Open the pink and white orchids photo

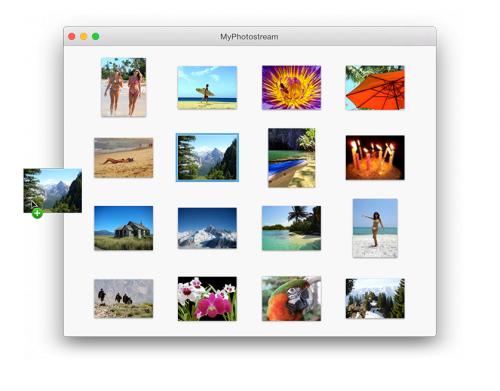(207, 299)
